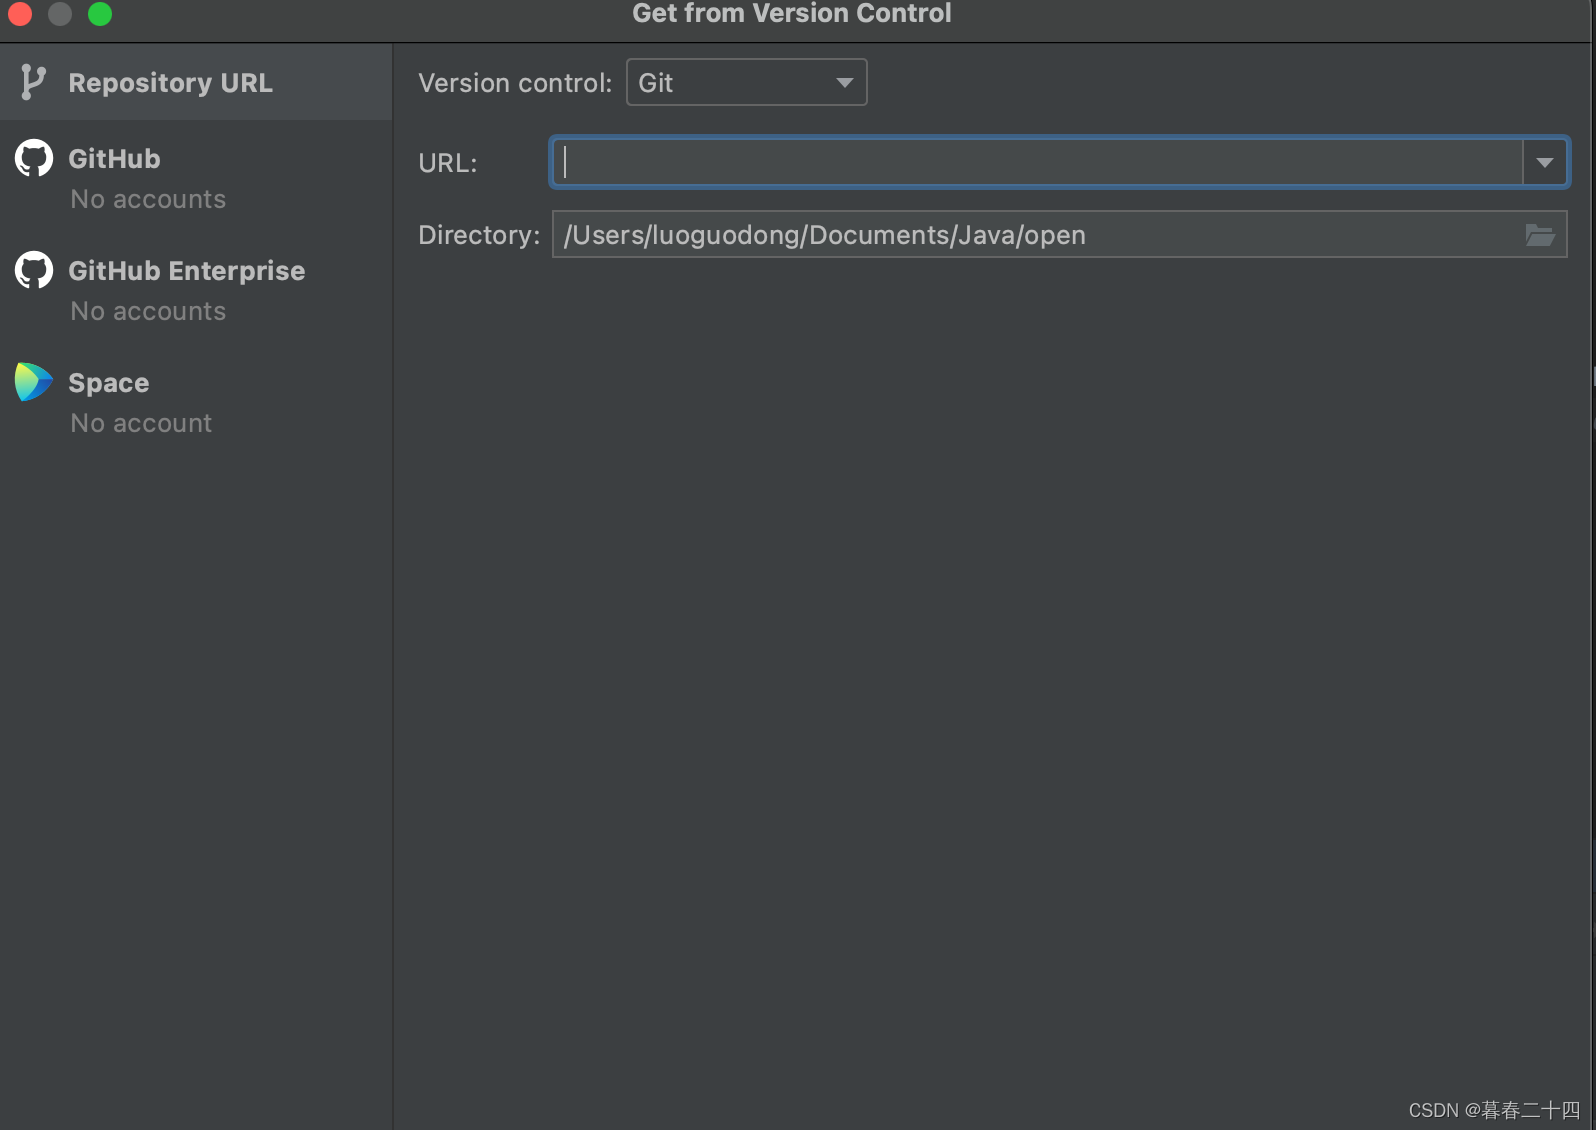Expand the URL history dropdown arrow
The image size is (1596, 1130).
[1545, 162]
